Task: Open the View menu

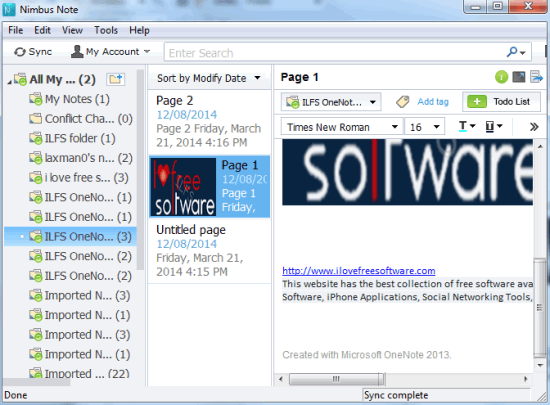Action: 72,30
